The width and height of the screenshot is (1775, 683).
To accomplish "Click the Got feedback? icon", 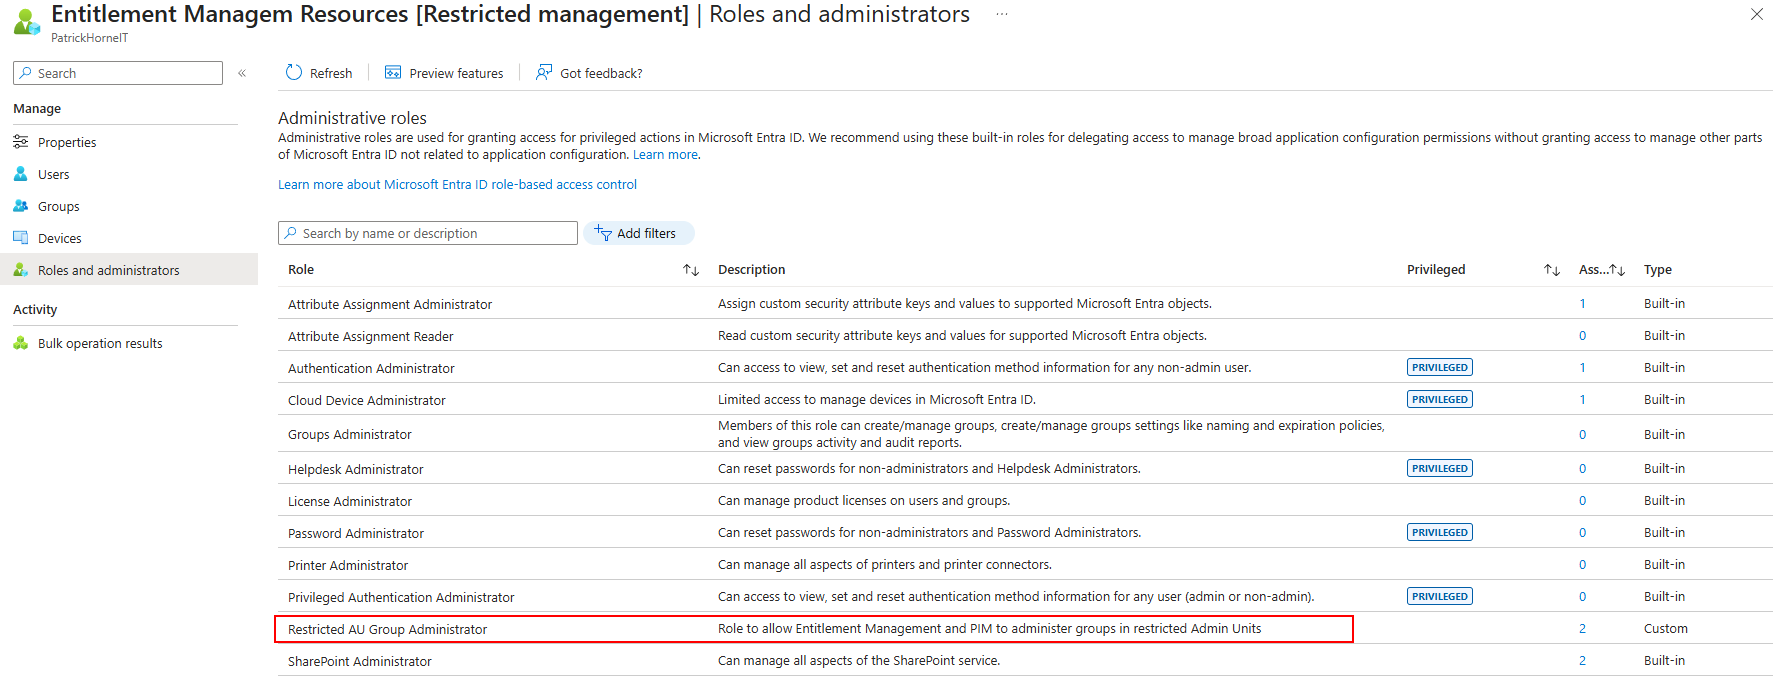I will 544,73.
